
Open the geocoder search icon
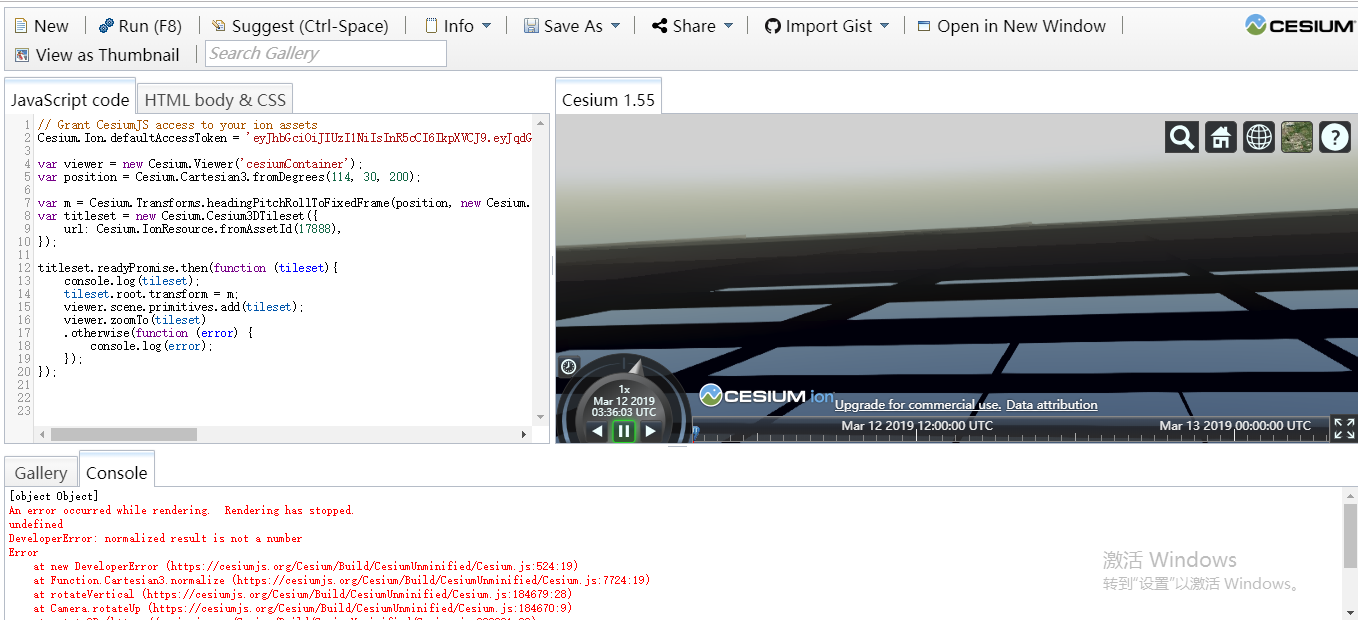(1182, 137)
